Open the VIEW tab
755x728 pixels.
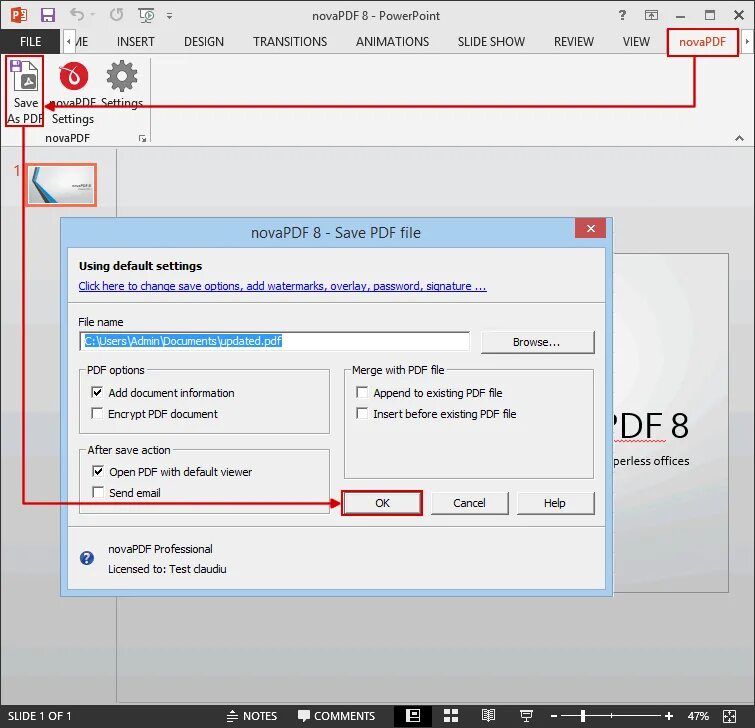click(636, 42)
